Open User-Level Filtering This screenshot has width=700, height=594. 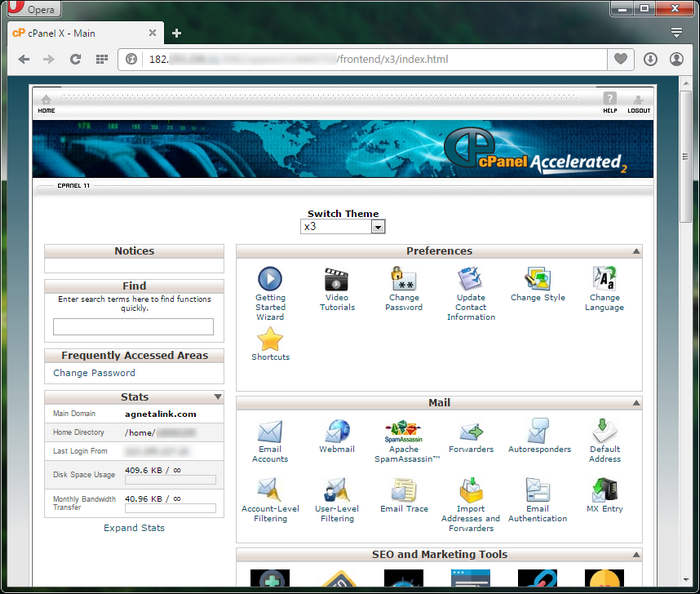tap(336, 490)
